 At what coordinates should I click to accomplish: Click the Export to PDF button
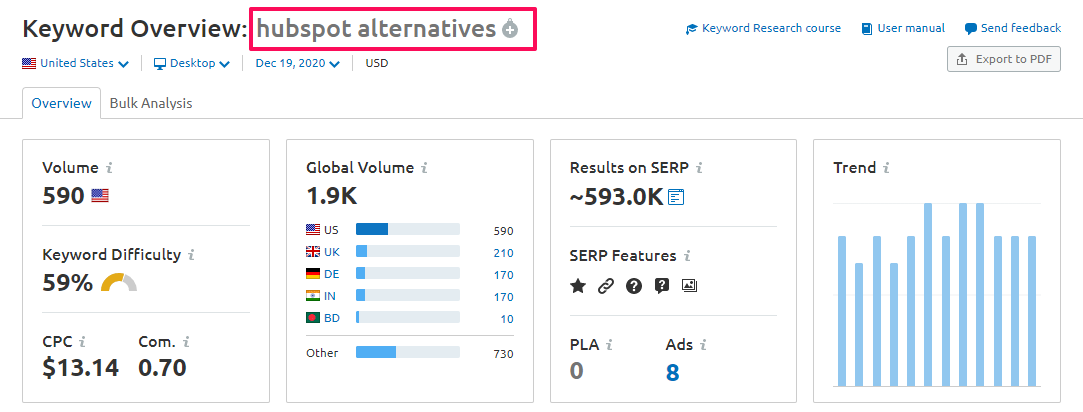pyautogui.click(x=1004, y=59)
